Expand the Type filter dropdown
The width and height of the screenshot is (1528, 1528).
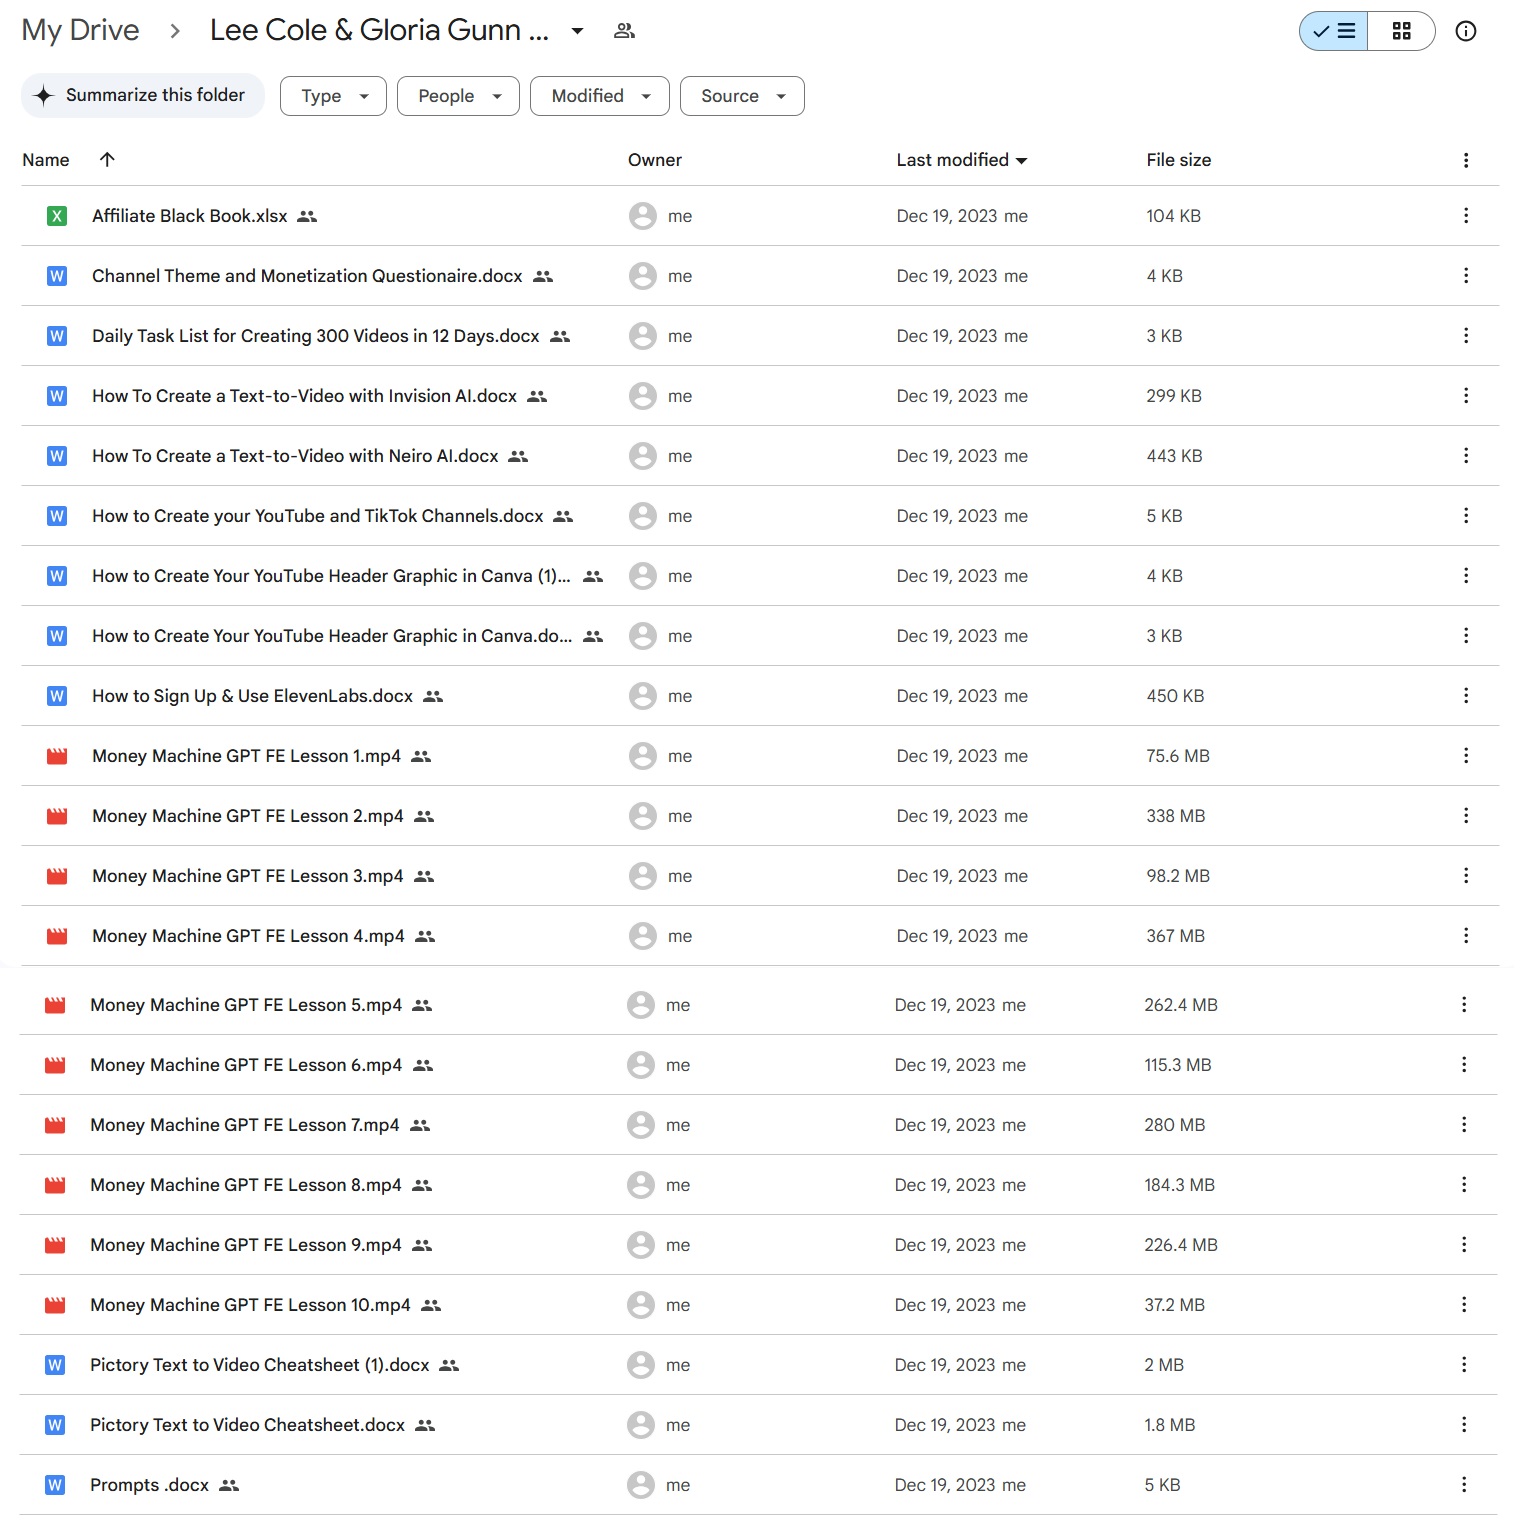click(333, 96)
